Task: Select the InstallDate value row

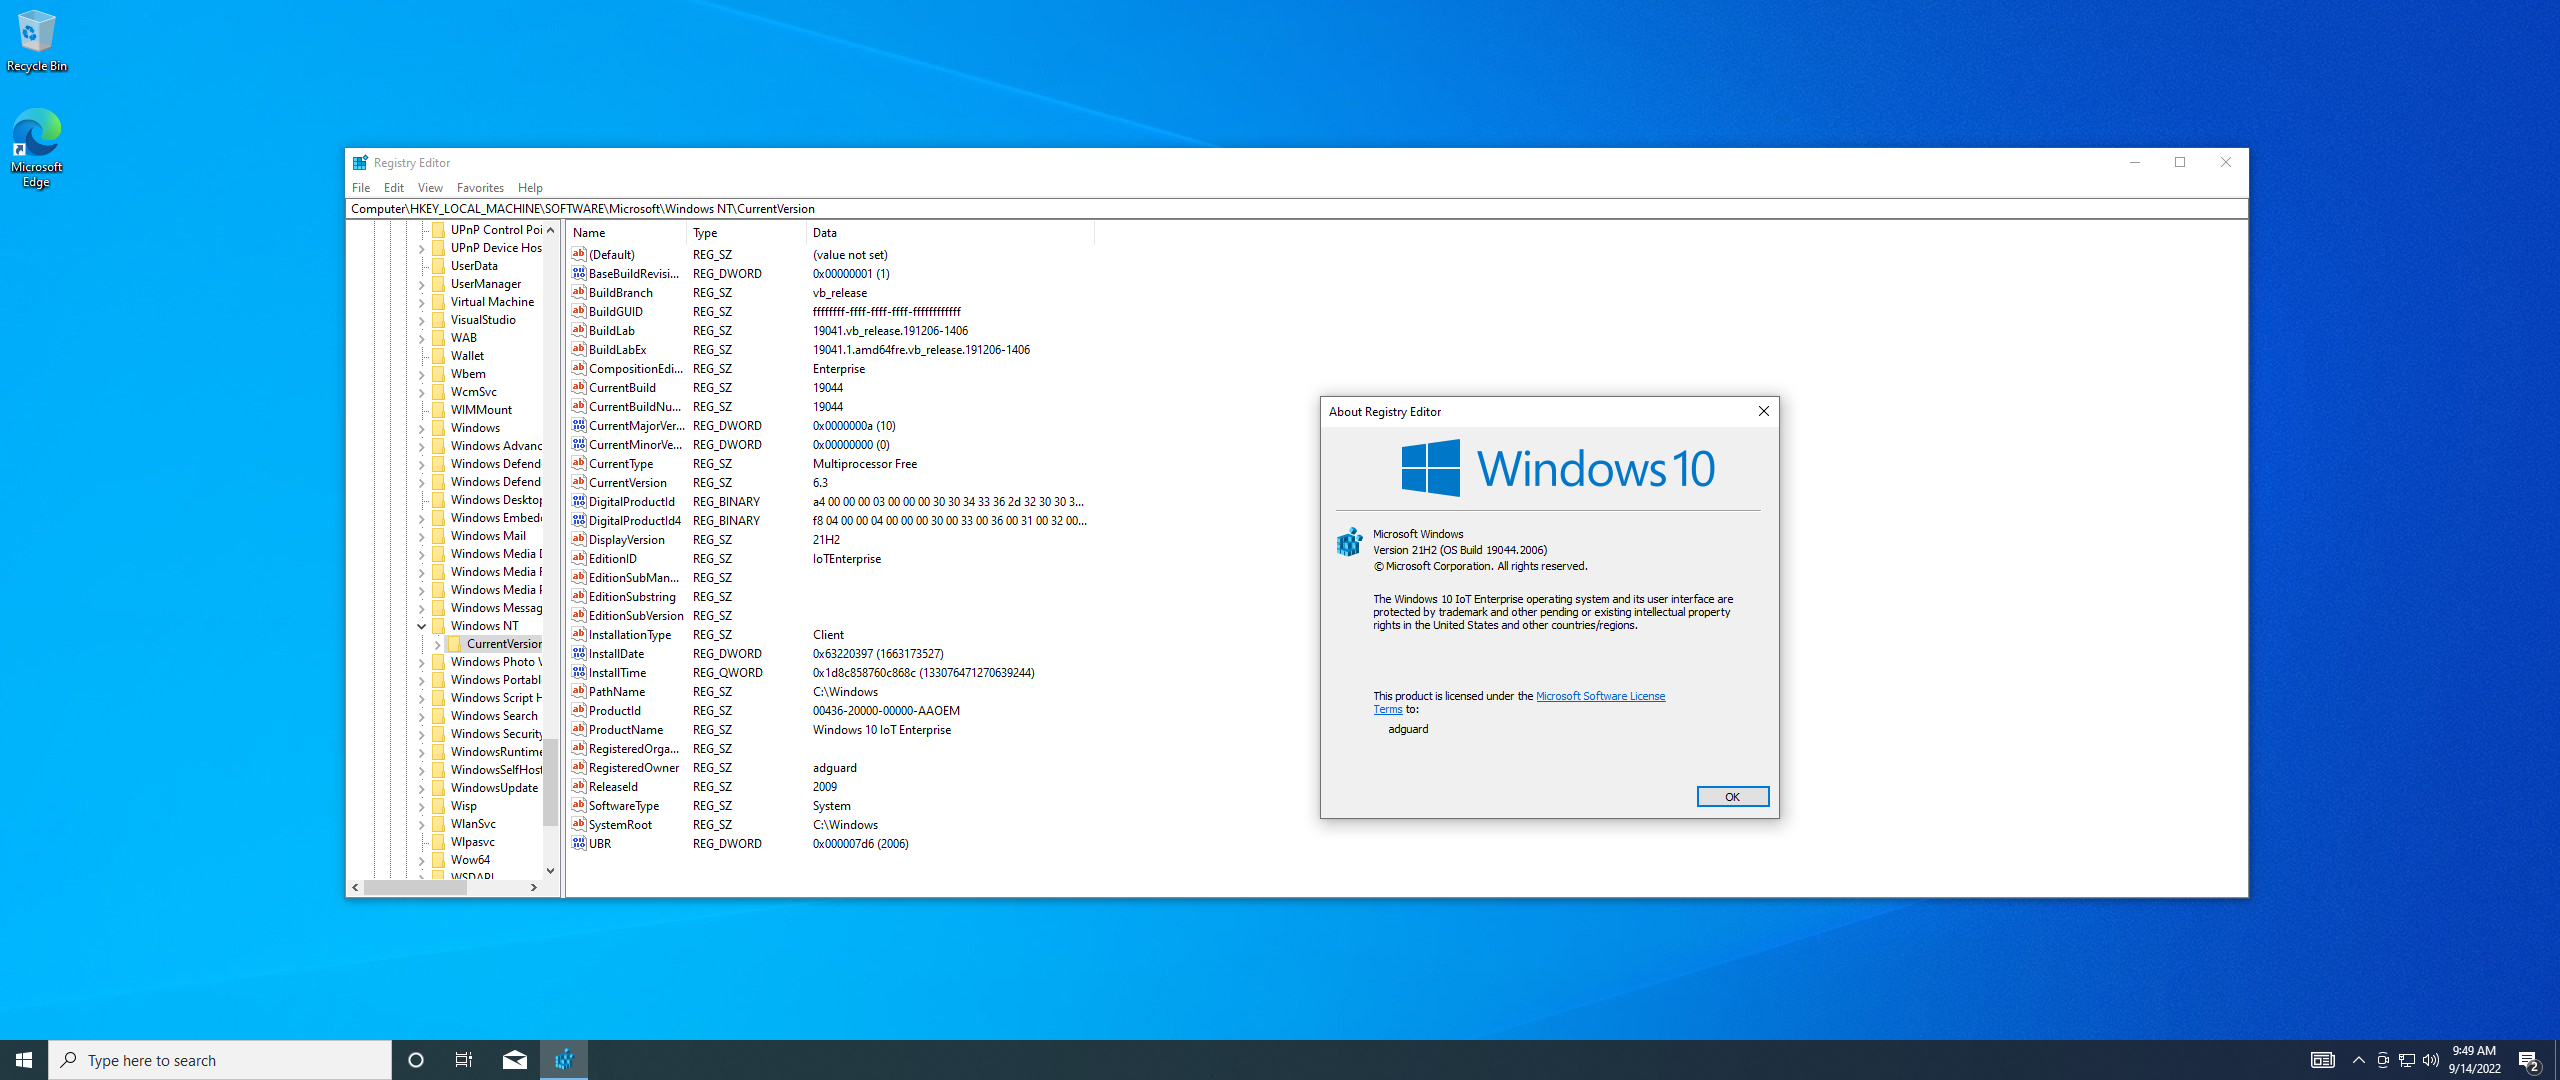Action: [x=830, y=653]
